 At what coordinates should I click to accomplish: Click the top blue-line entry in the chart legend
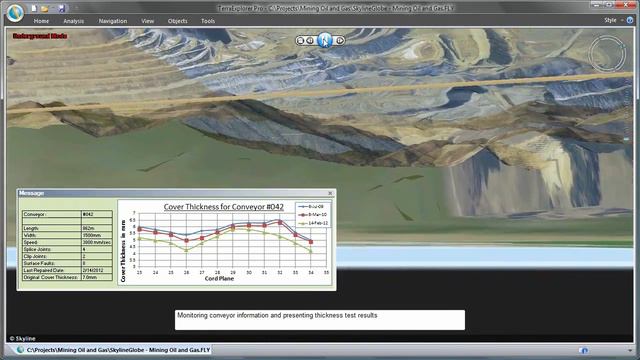(x=312, y=207)
